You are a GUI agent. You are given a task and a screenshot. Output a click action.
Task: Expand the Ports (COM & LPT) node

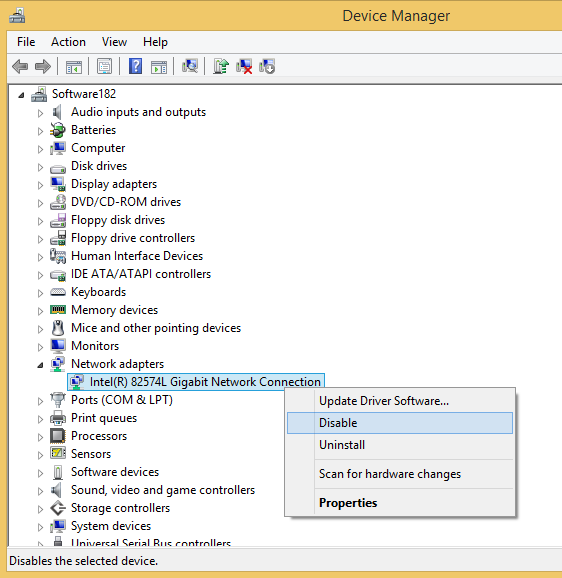40,401
